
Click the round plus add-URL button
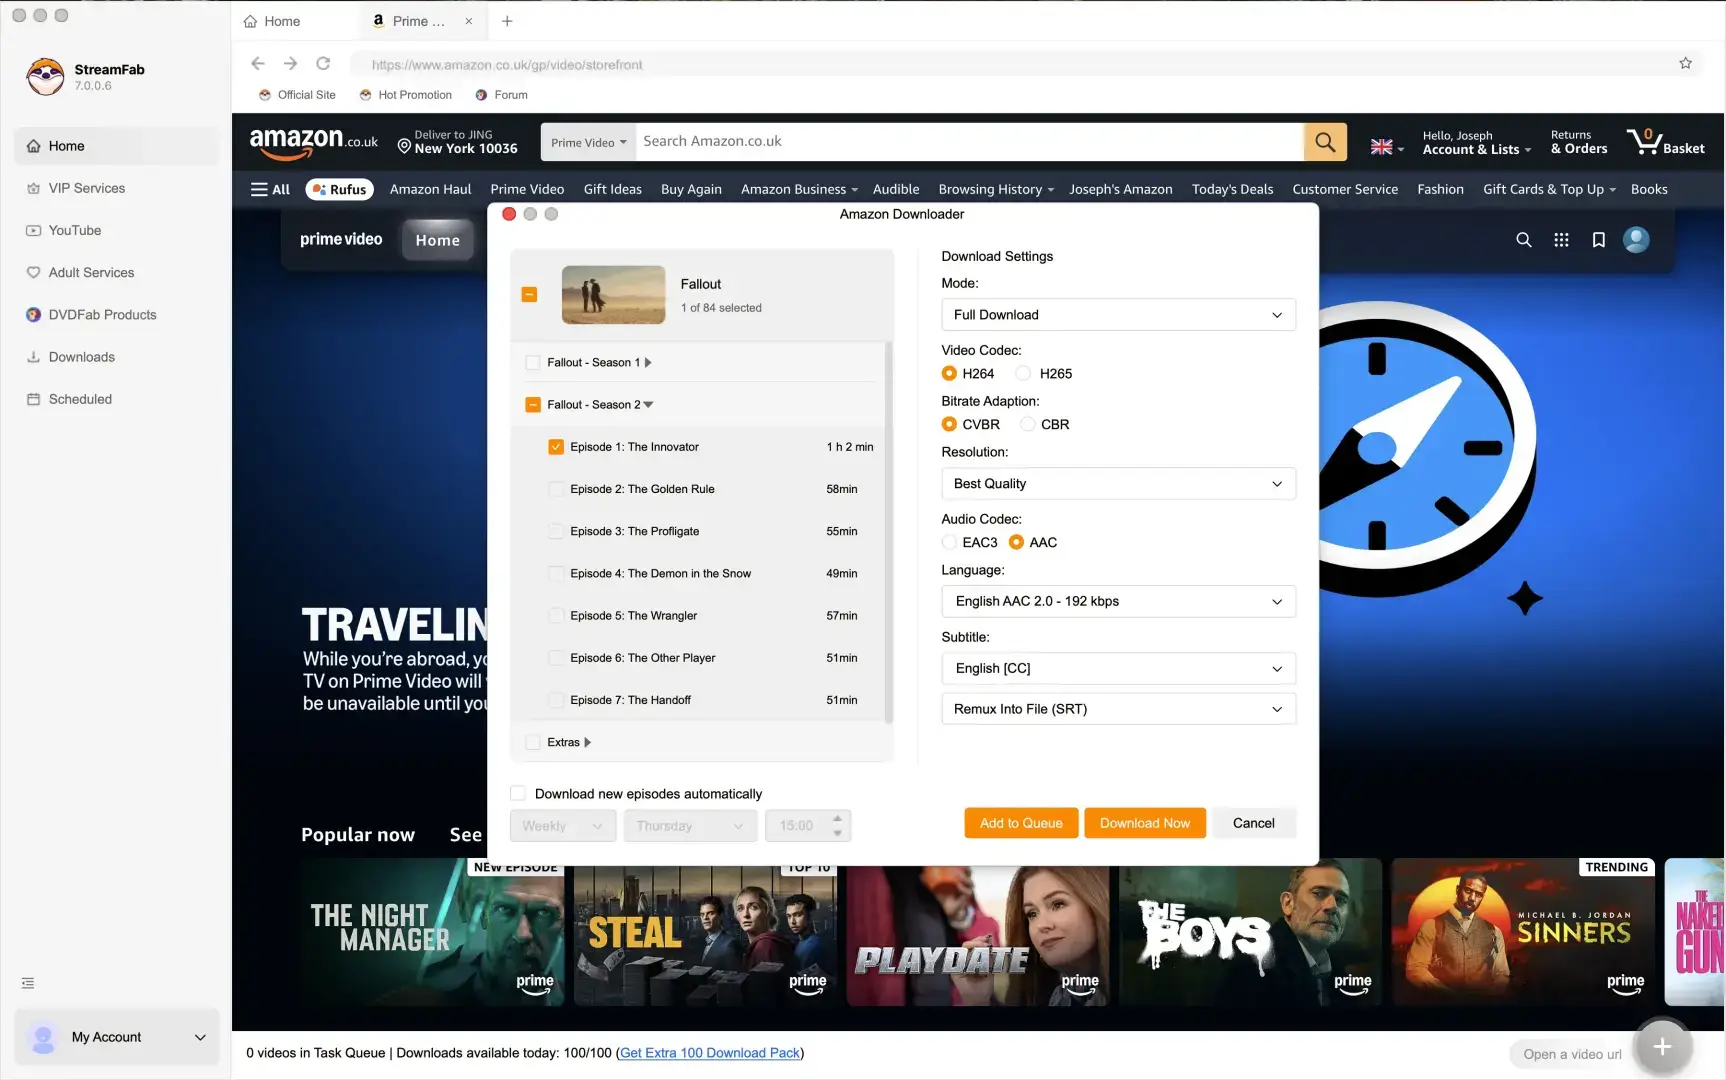tap(1662, 1047)
